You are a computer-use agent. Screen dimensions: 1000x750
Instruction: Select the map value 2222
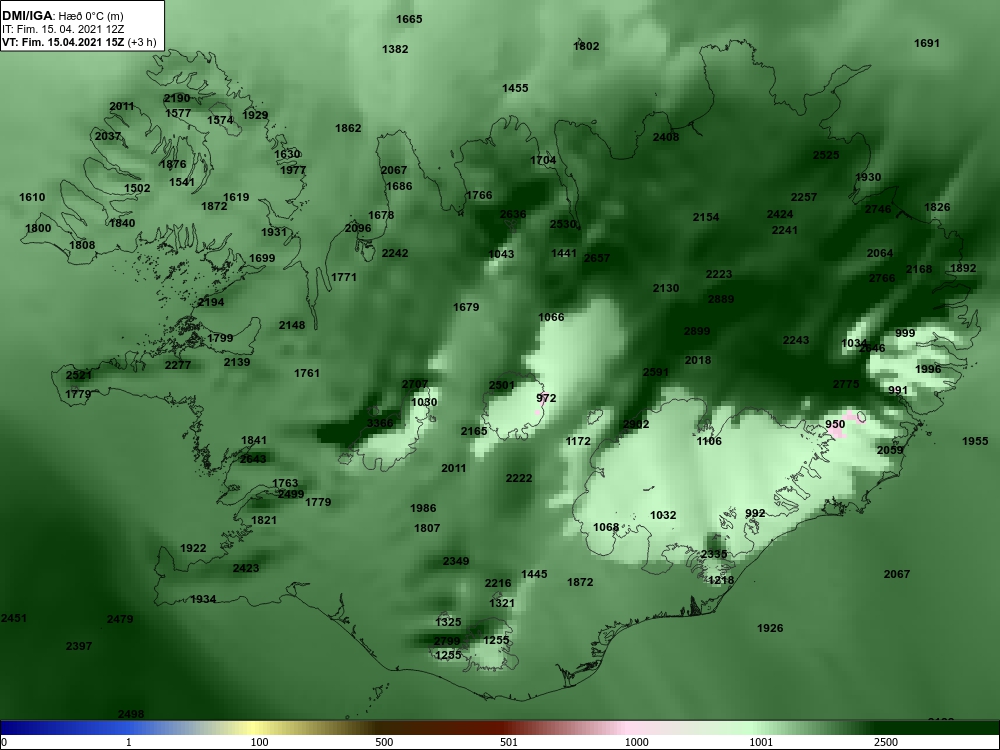coord(518,478)
